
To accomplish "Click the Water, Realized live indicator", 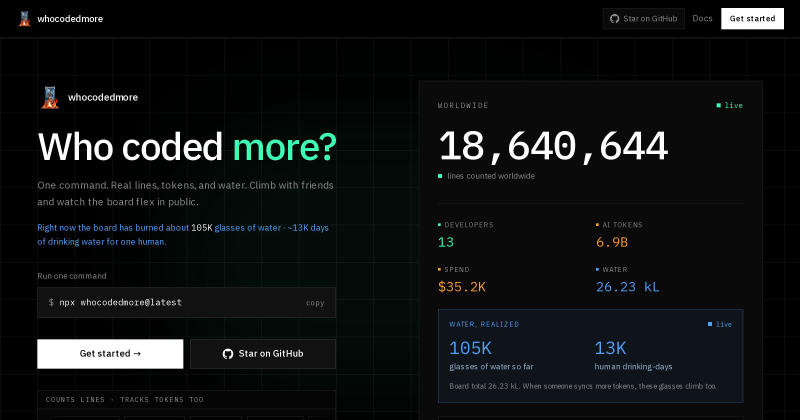I will point(719,324).
